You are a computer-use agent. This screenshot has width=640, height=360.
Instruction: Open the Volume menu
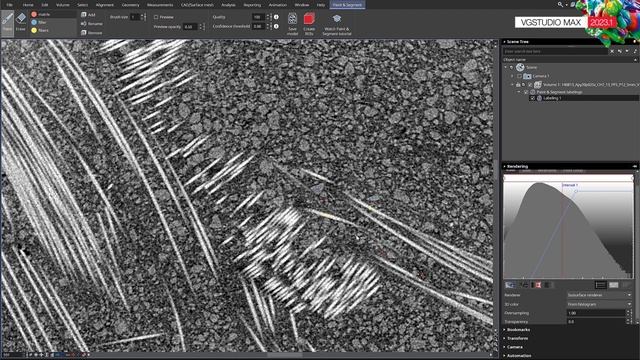pyautogui.click(x=62, y=5)
